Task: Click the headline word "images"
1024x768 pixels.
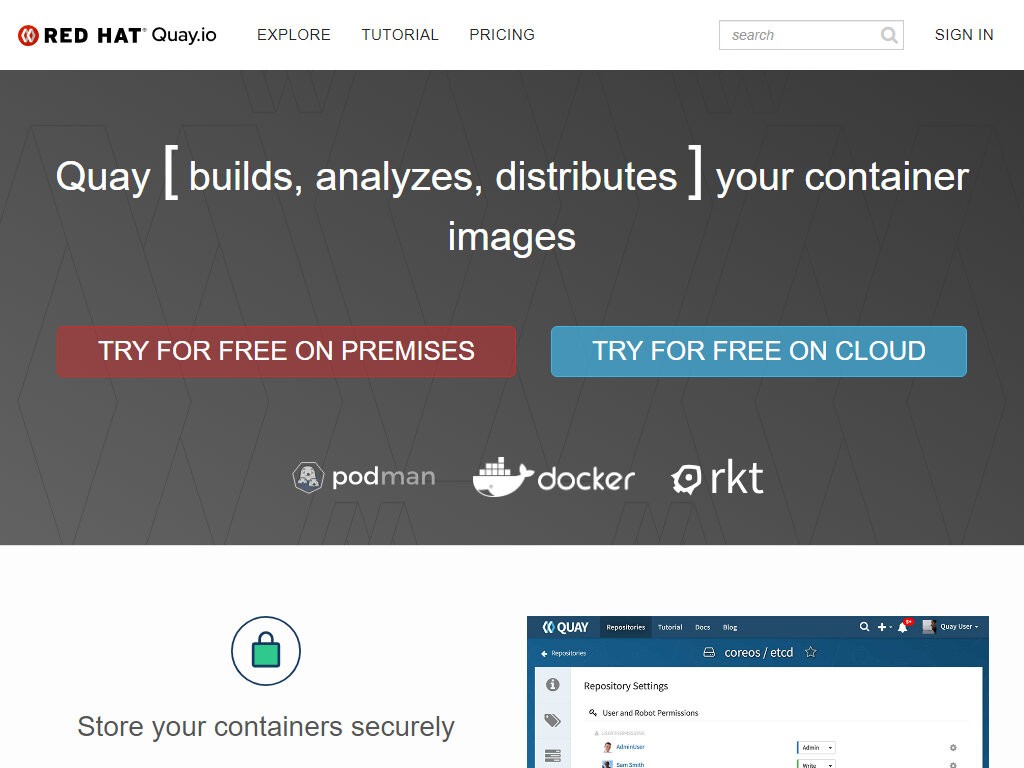Action: [512, 236]
